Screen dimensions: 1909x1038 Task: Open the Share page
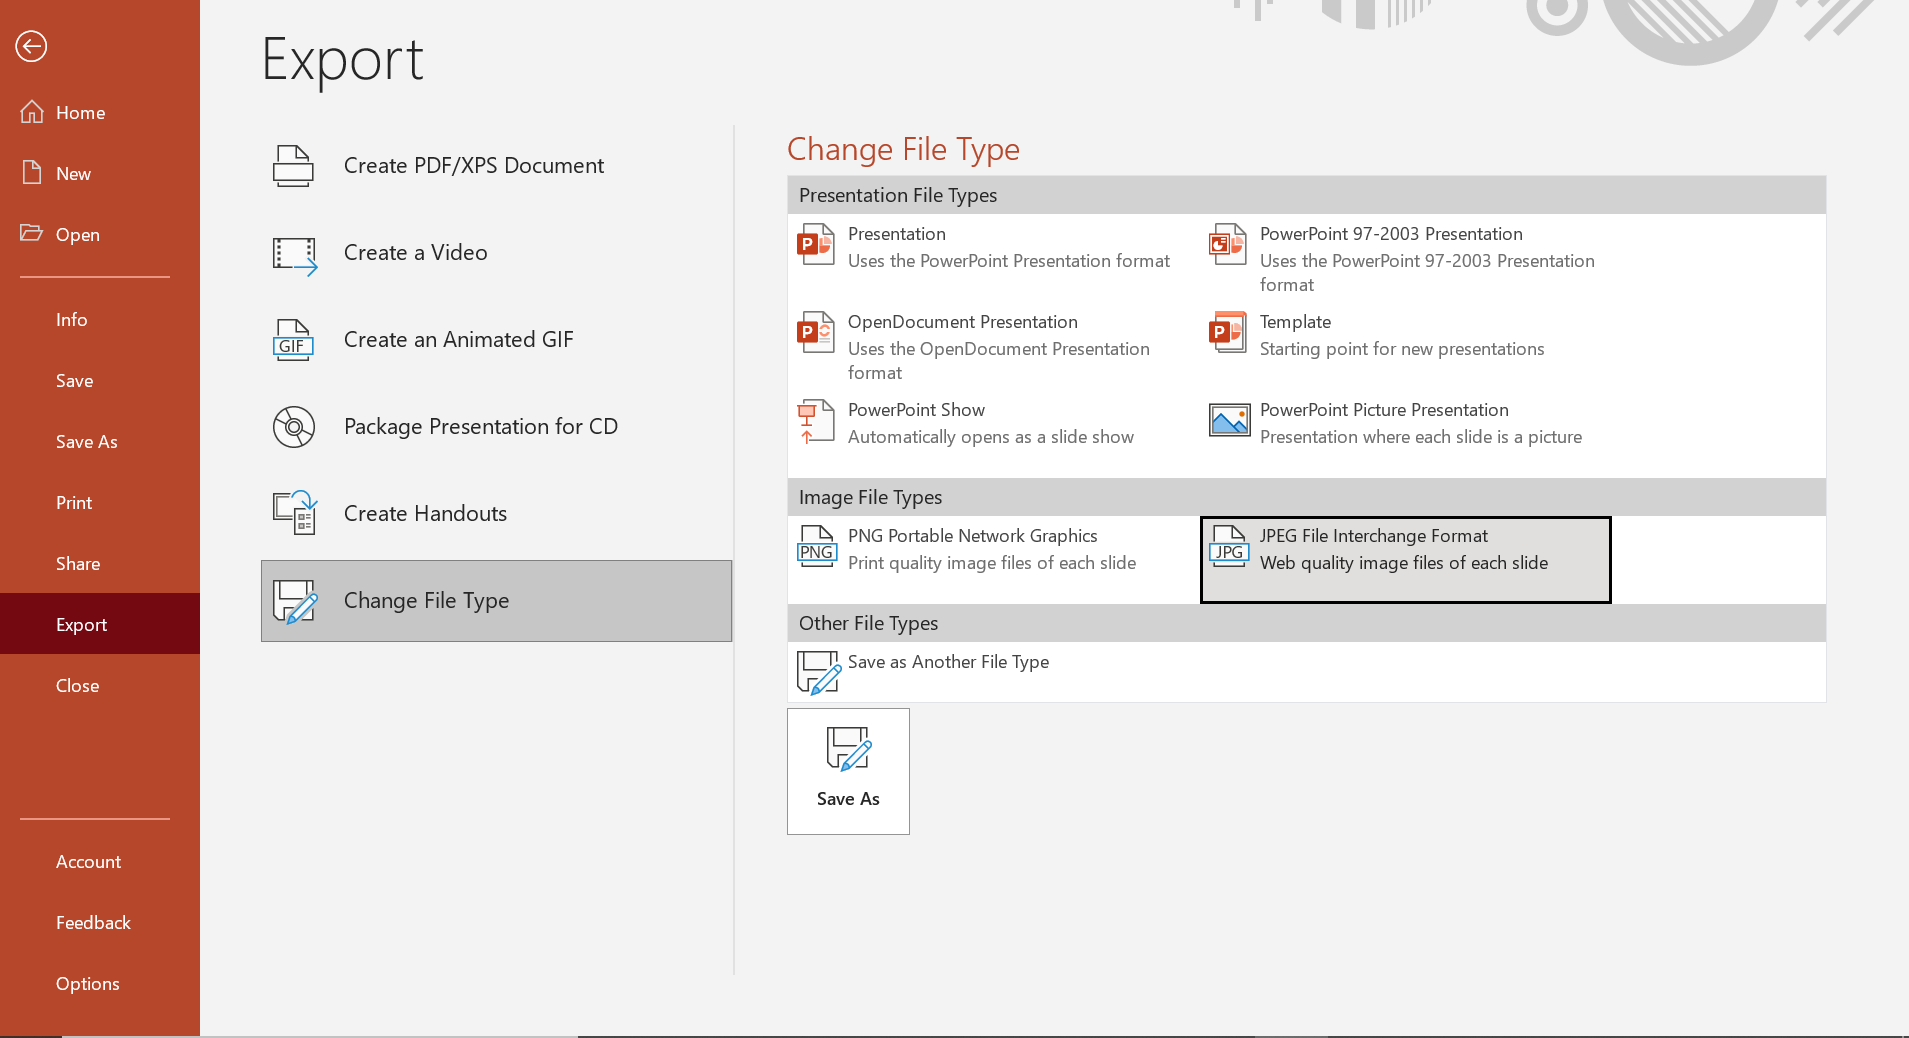[x=100, y=563]
